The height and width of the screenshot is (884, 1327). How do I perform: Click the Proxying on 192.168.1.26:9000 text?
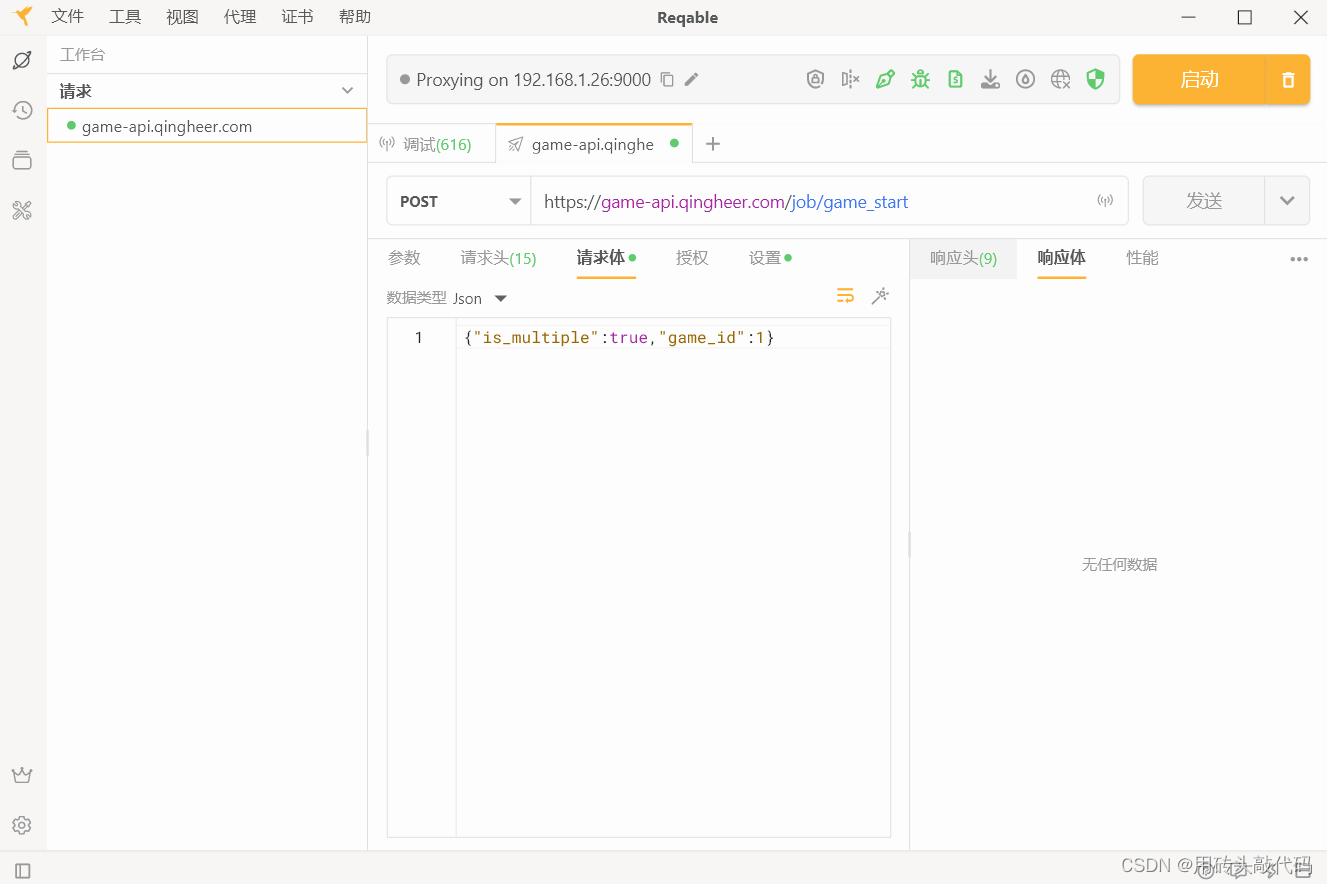point(533,79)
